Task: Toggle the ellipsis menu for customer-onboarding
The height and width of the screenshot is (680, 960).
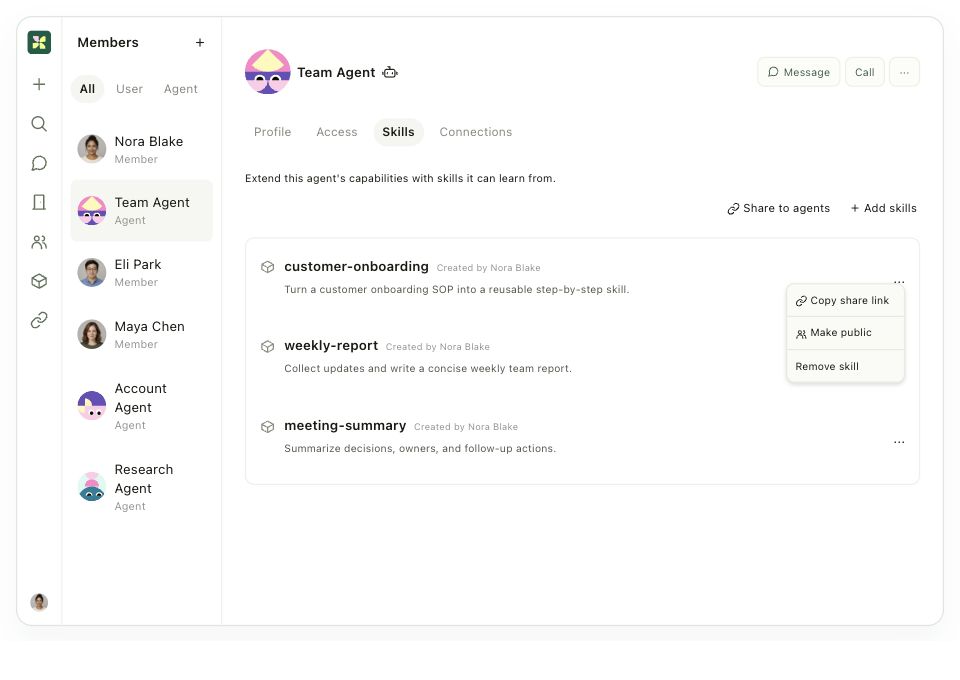Action: (899, 282)
